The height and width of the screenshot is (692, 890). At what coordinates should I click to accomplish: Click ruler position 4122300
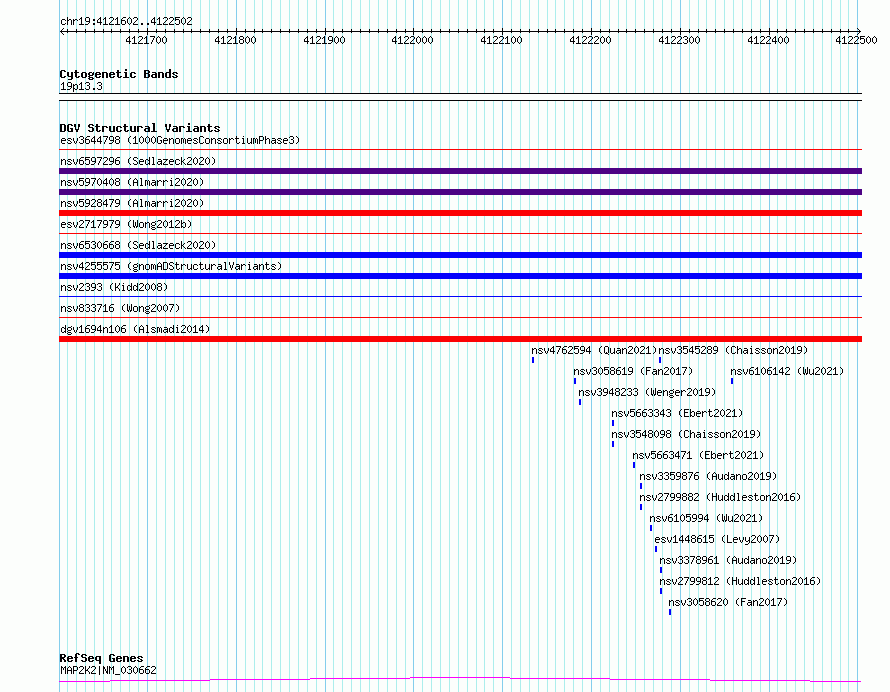pos(679,40)
